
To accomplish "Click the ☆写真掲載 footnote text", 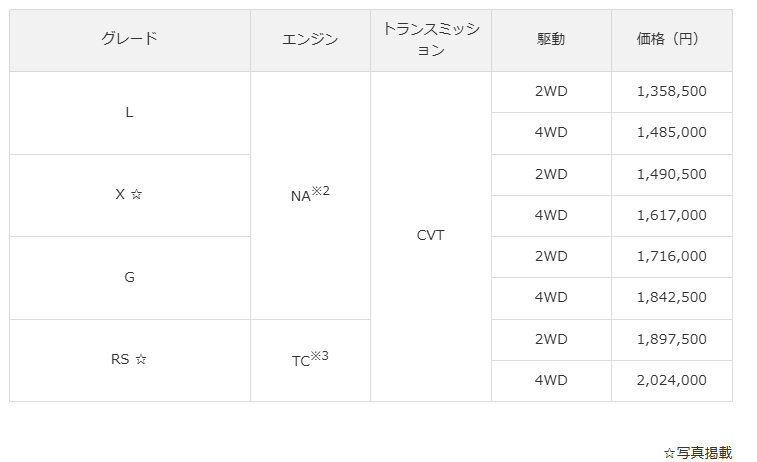I will point(697,453).
